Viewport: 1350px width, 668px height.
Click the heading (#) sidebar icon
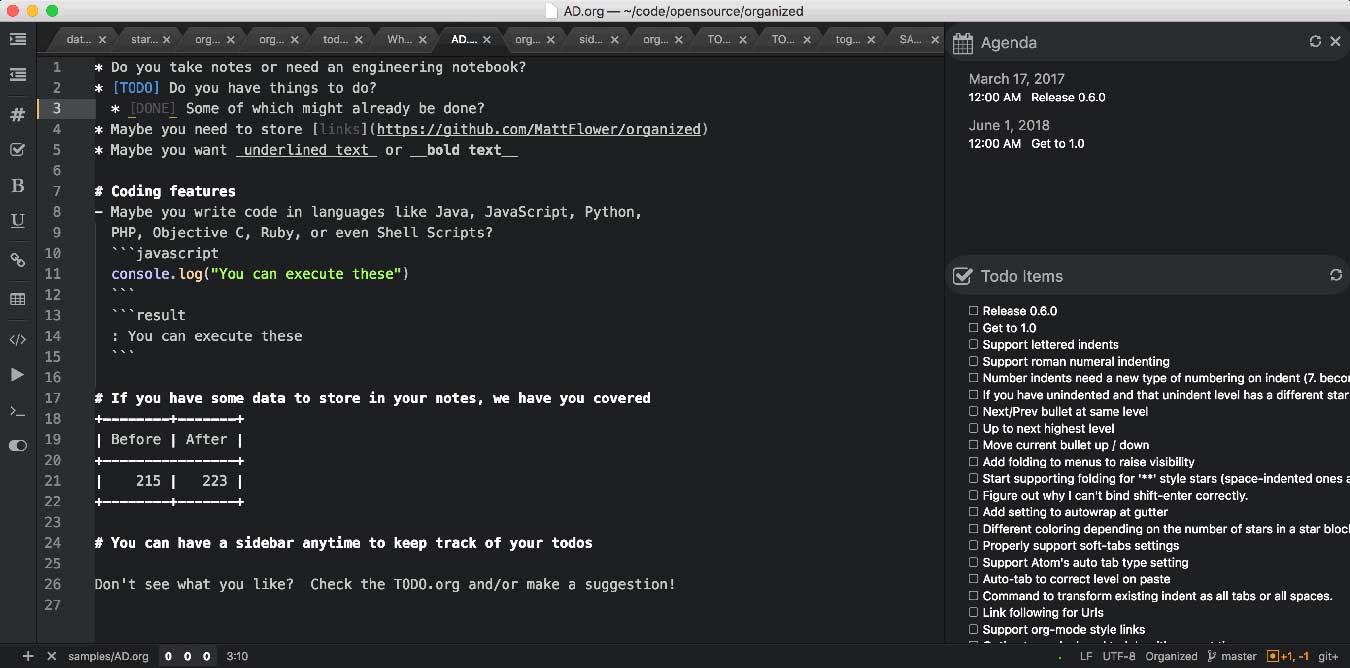point(17,114)
